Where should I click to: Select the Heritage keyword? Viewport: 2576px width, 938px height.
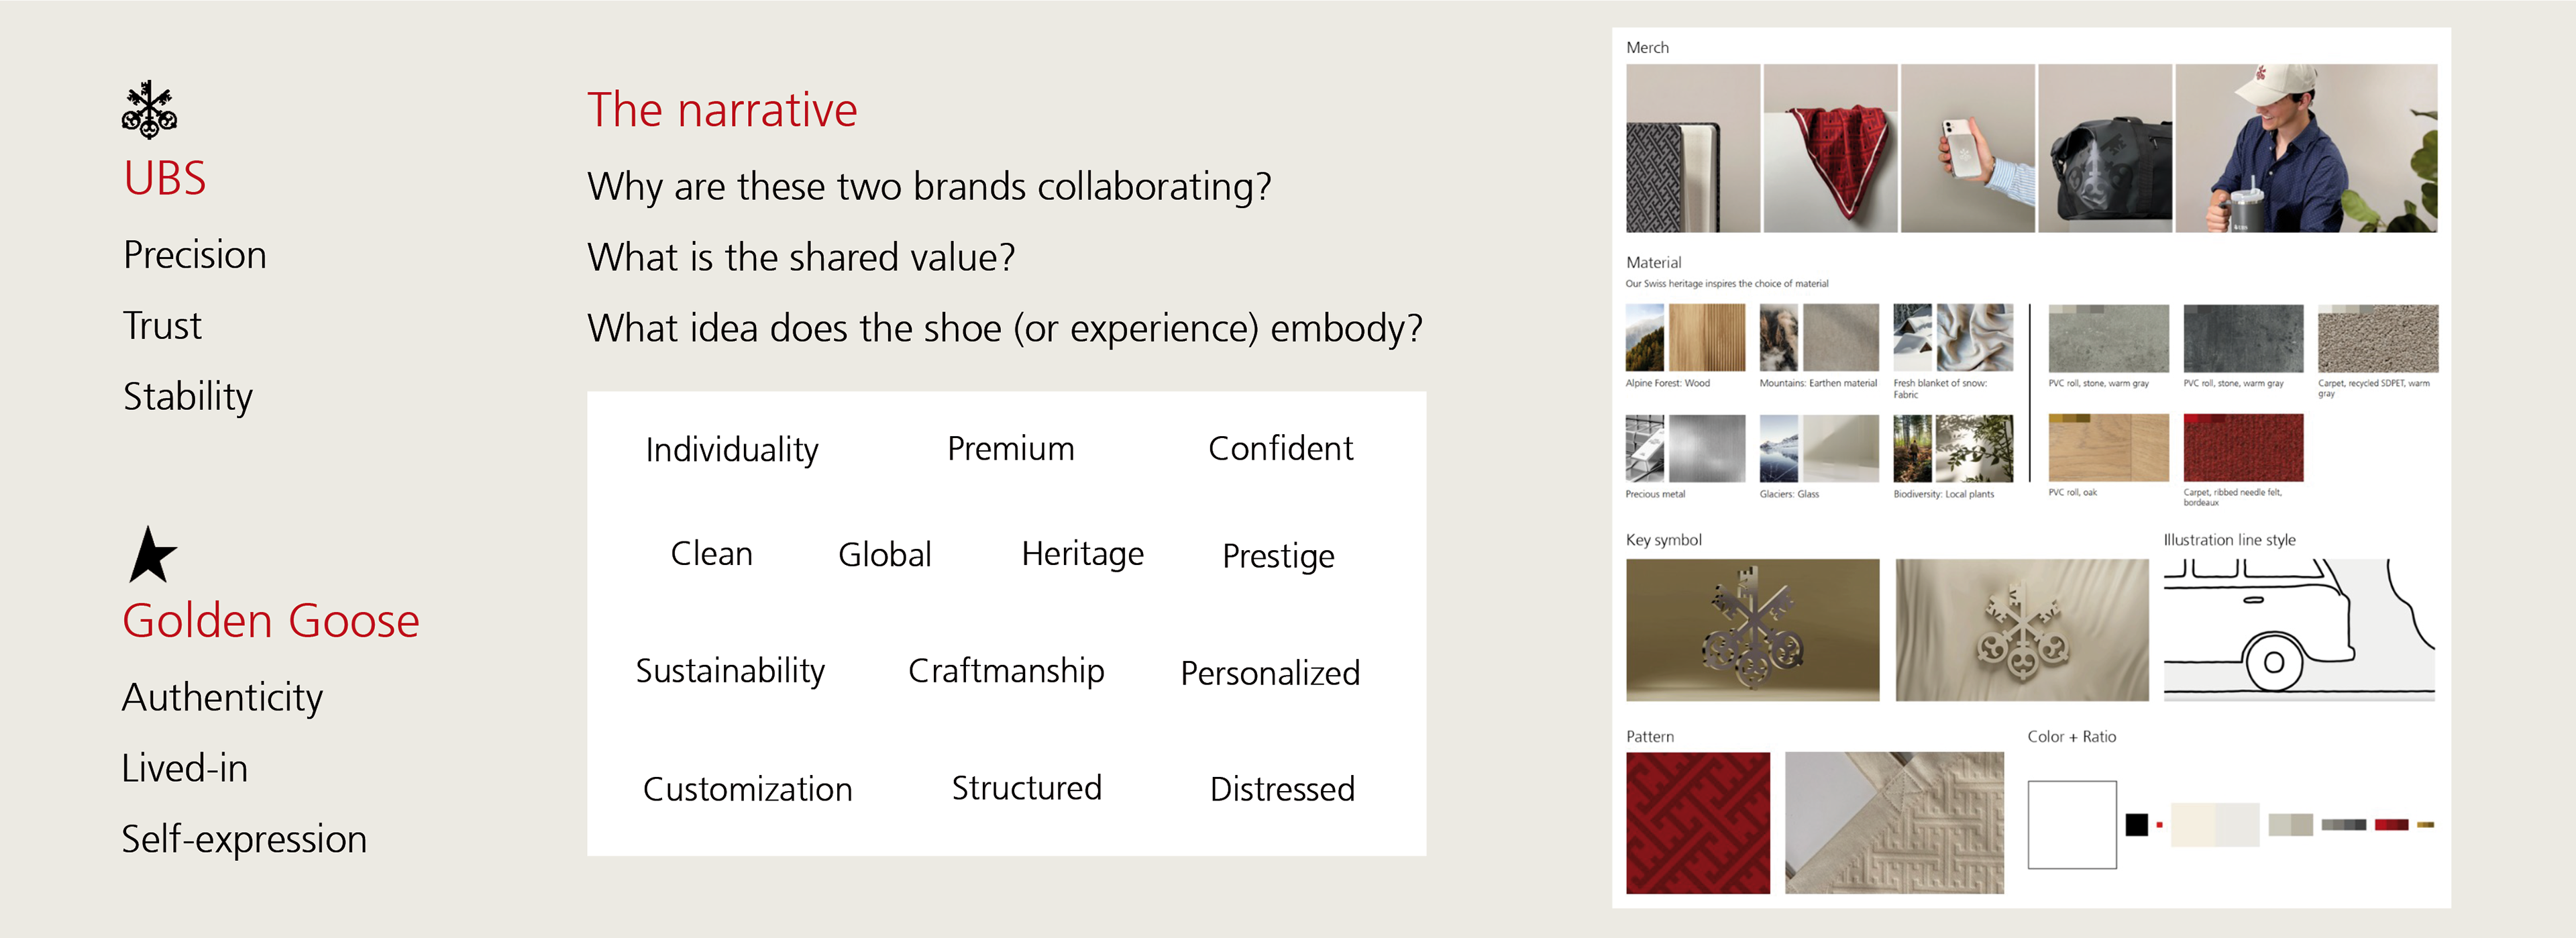(x=1082, y=554)
